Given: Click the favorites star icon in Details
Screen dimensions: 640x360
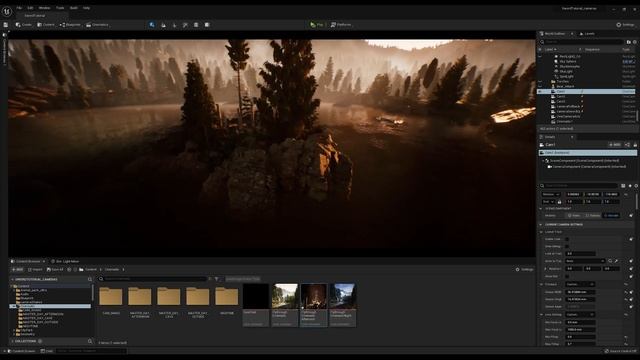Looking at the screenshot, I should pos(630,186).
